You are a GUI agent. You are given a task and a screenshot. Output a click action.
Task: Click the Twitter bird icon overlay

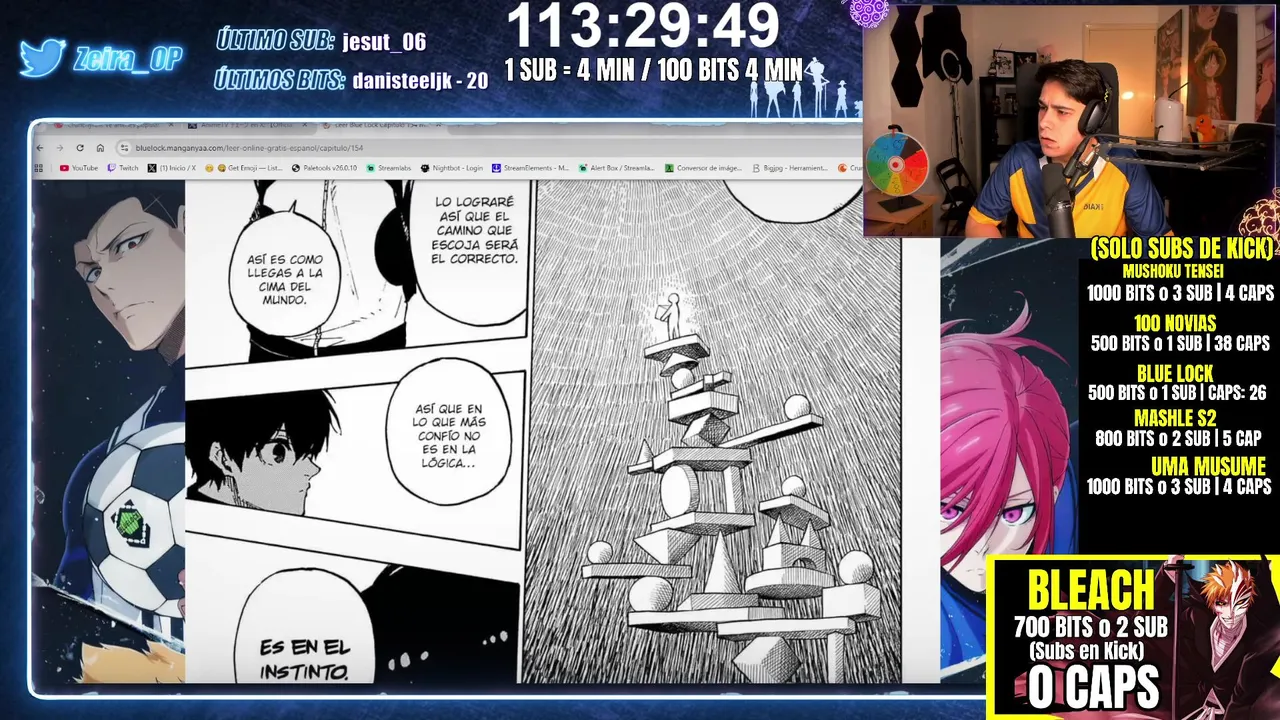[x=42, y=58]
